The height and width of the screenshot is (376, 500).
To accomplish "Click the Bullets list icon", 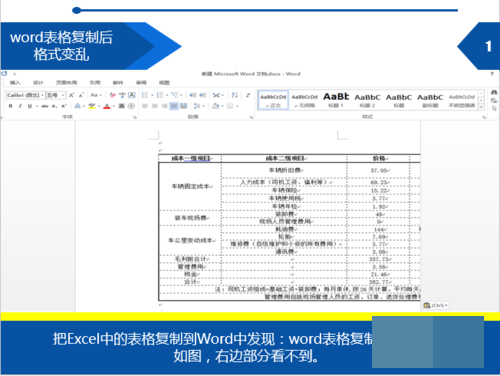I will (145, 95).
